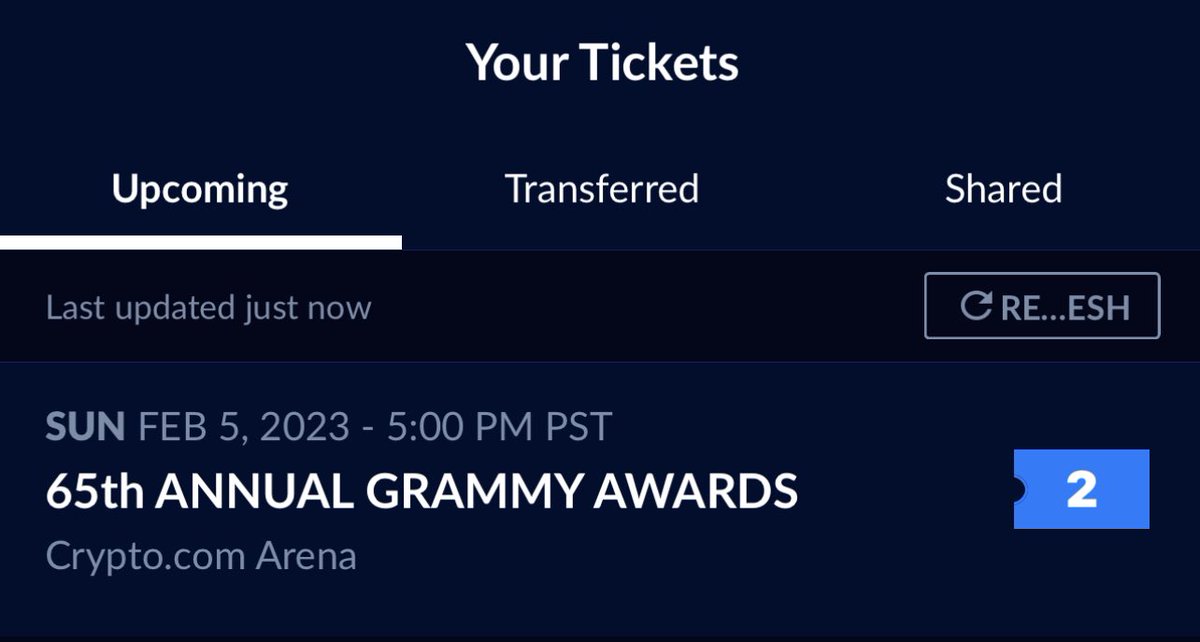
Task: Click the number 2 ticket count
Action: coord(1082,489)
